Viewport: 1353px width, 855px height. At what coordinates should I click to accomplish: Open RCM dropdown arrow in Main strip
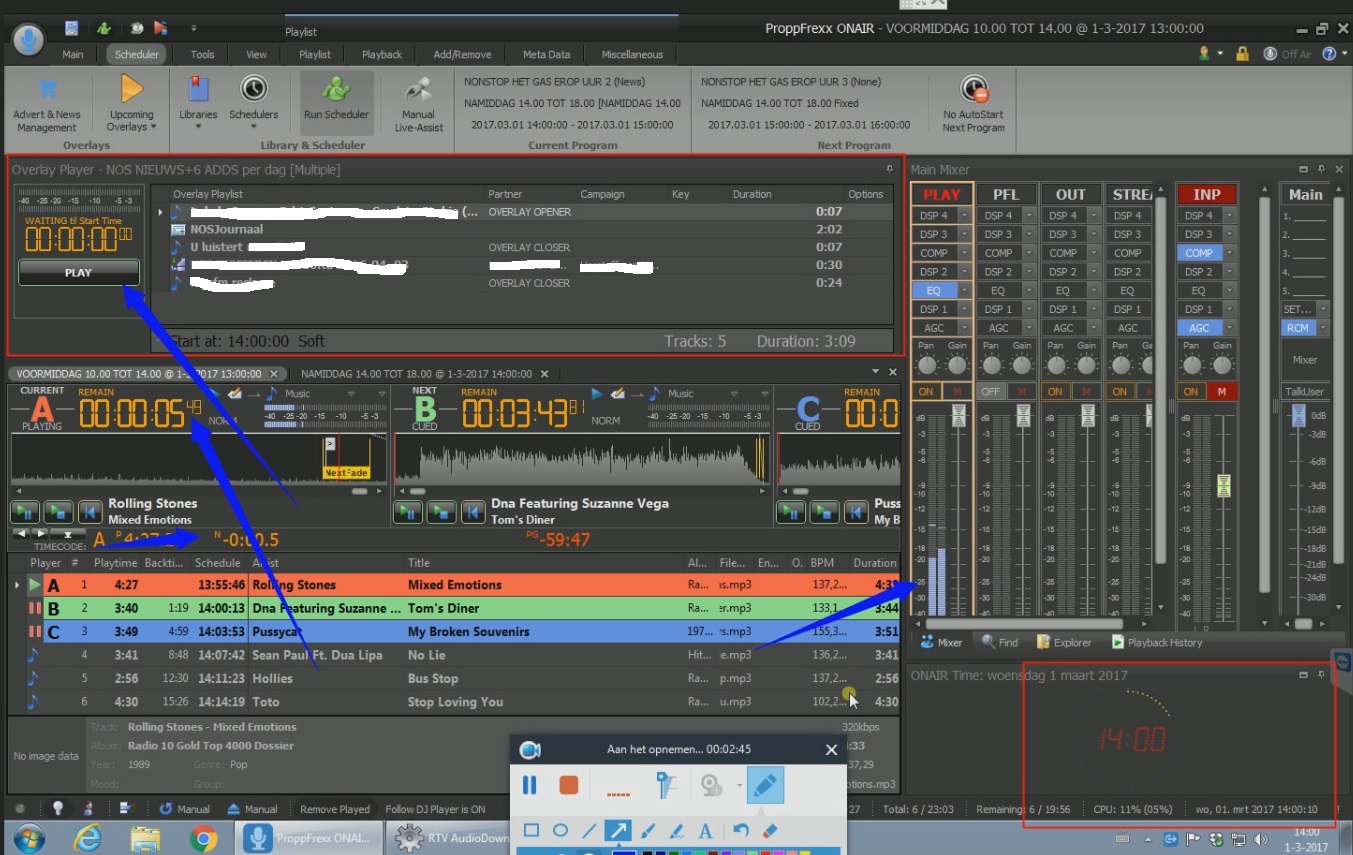(x=1324, y=328)
